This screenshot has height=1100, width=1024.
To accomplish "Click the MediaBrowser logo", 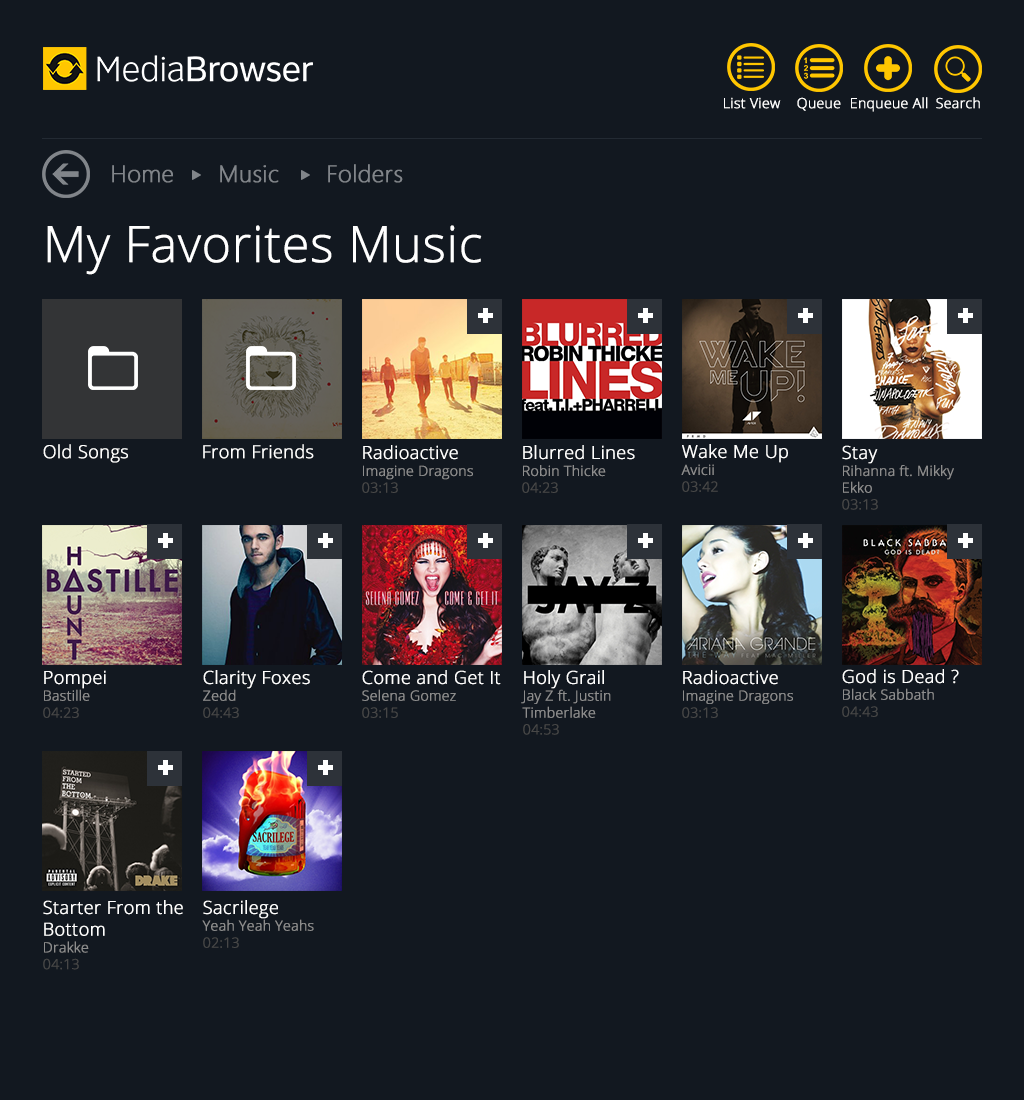I will pyautogui.click(x=177, y=69).
